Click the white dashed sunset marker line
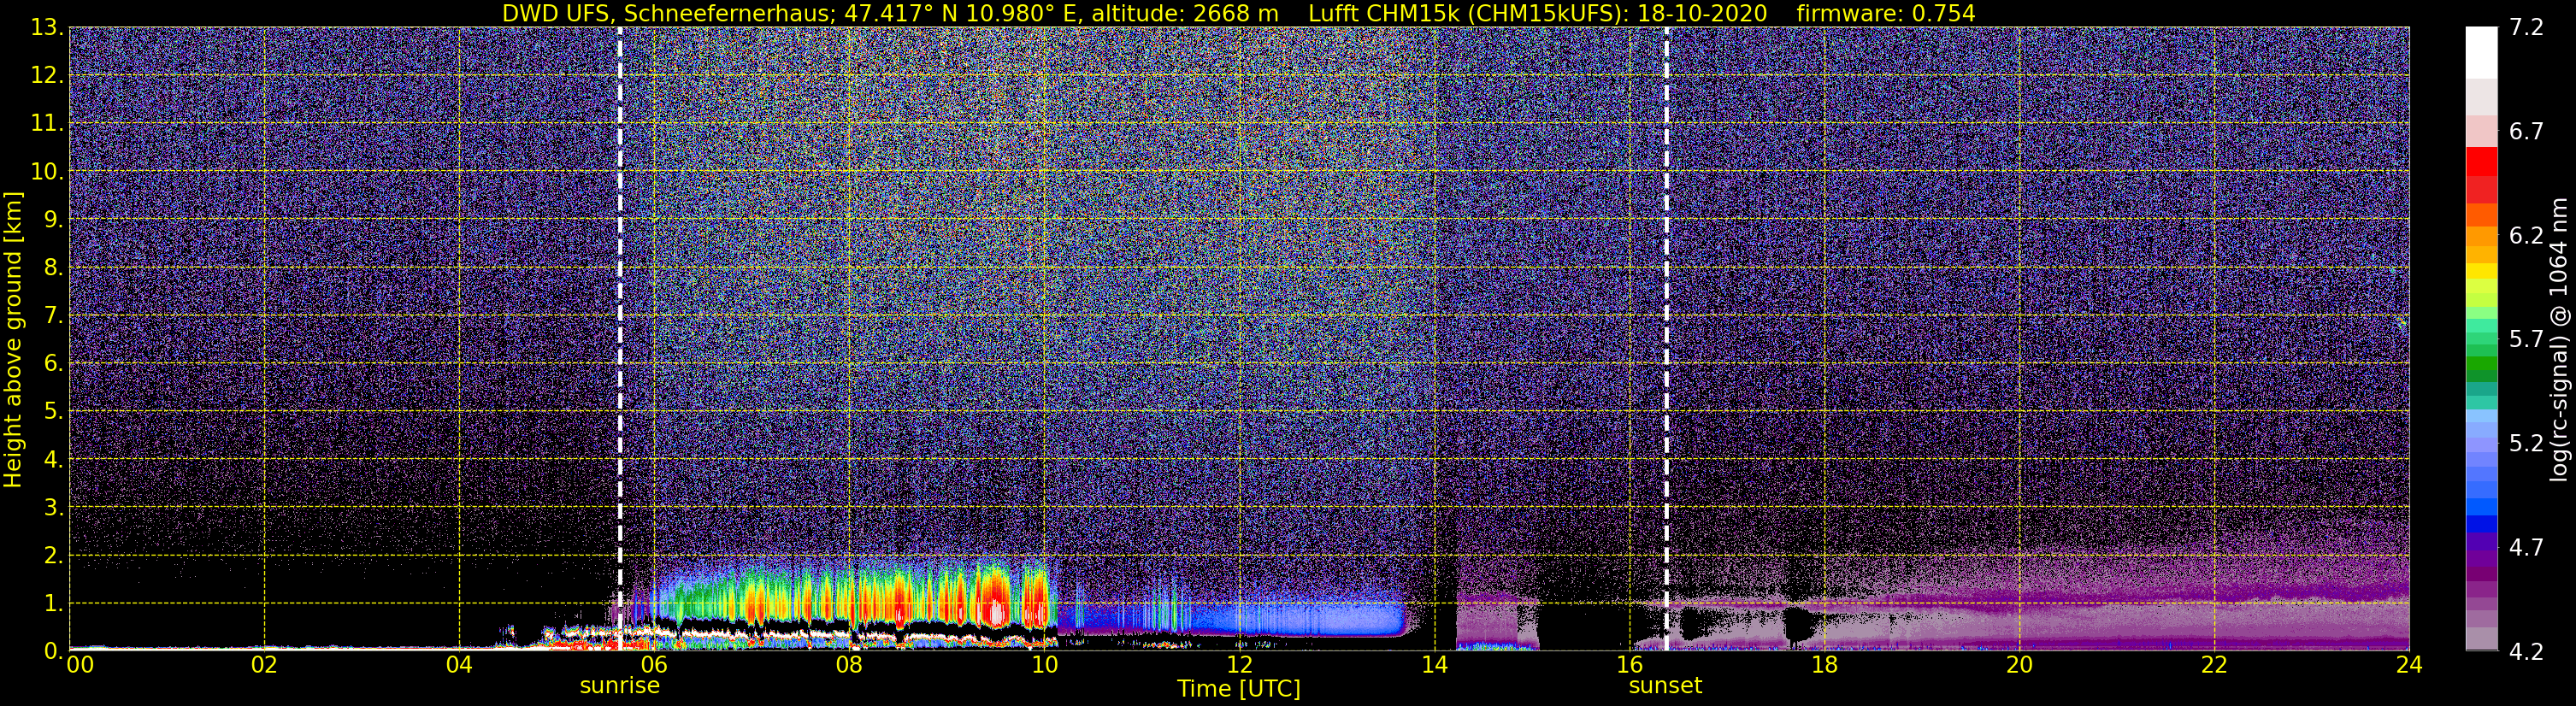2576x706 pixels. pyautogui.click(x=1666, y=339)
